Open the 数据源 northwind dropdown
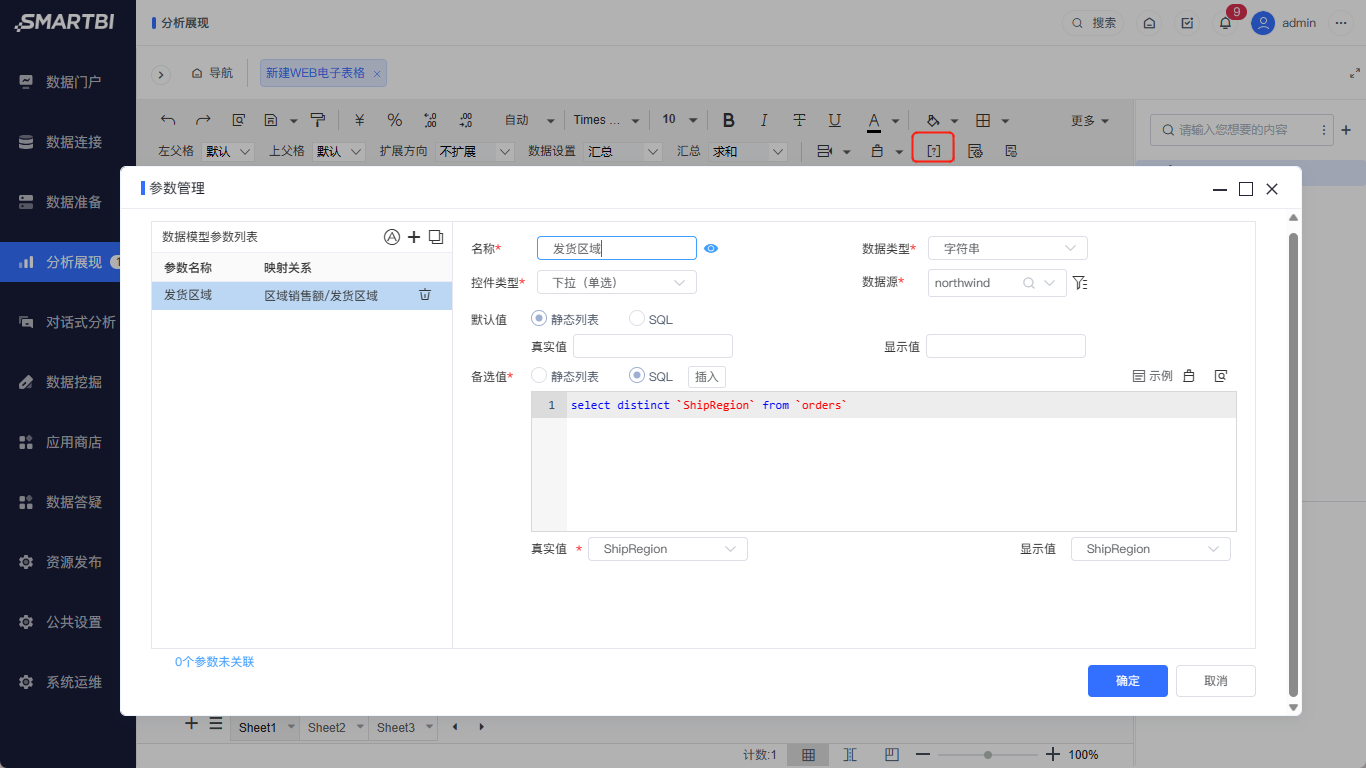This screenshot has width=1366, height=768. pyautogui.click(x=997, y=282)
